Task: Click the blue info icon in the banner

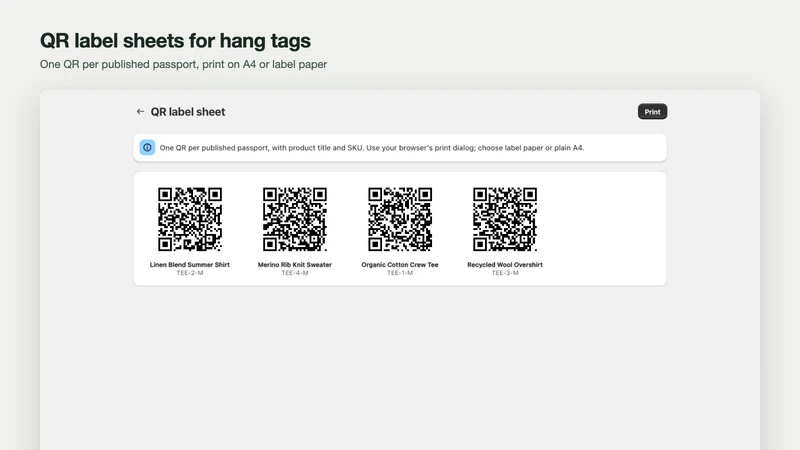Action: (x=147, y=147)
